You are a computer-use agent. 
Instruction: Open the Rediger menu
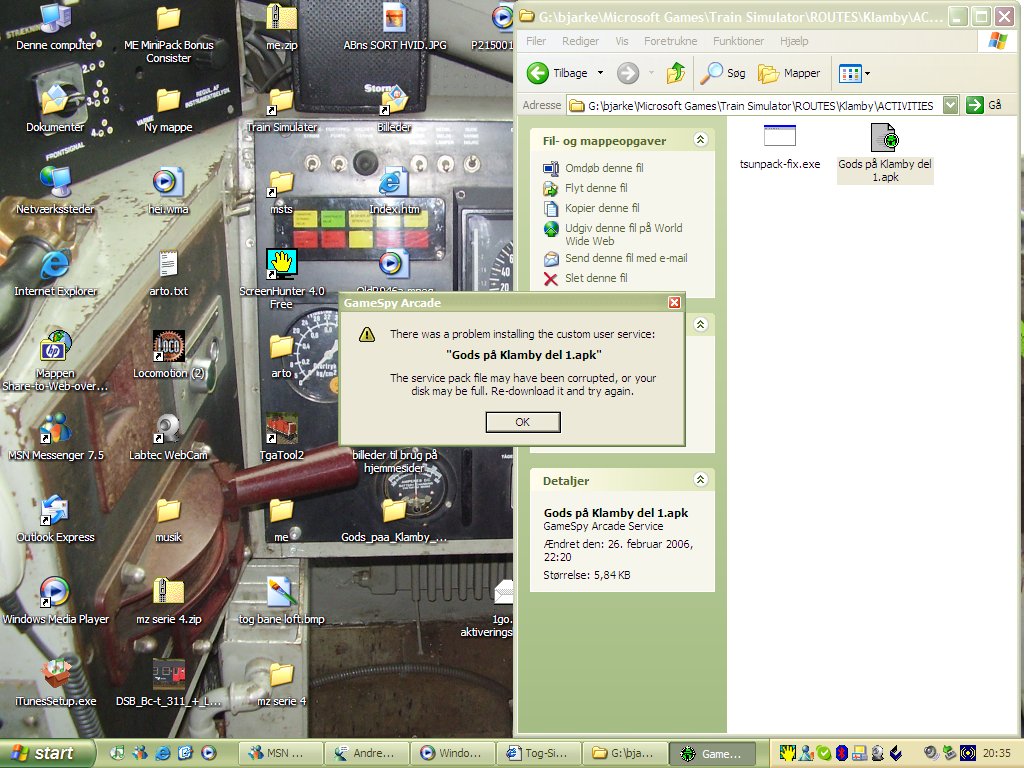(580, 40)
